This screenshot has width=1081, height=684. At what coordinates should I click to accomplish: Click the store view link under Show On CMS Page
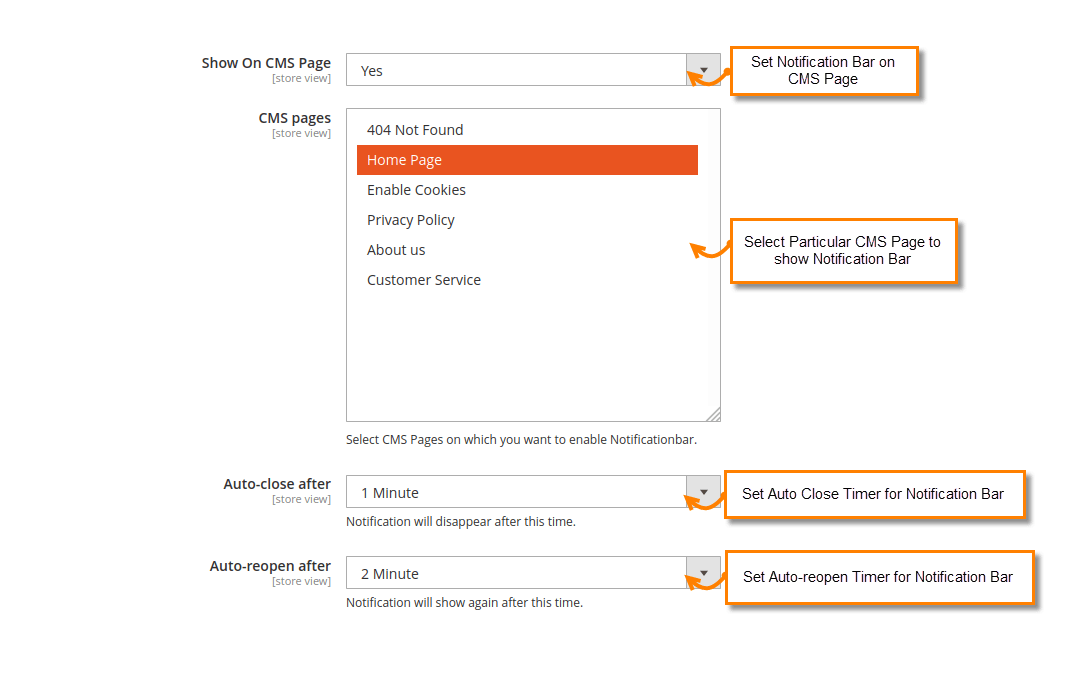[302, 77]
